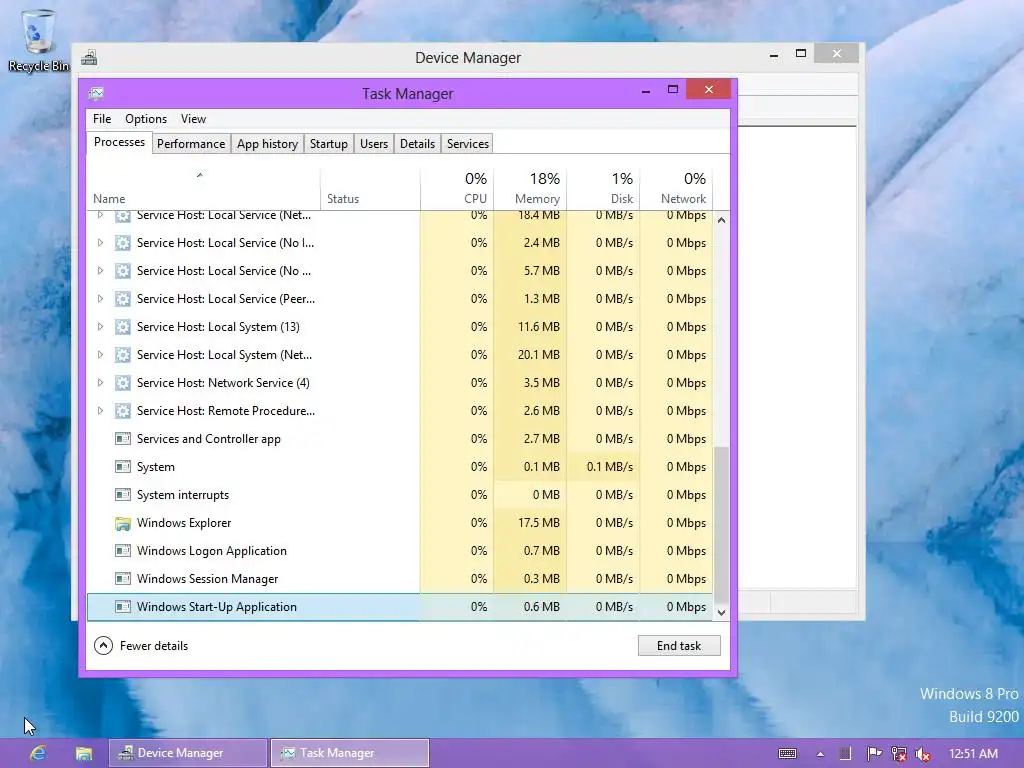Maximize the Device Manager window
The image size is (1024, 768).
click(801, 54)
